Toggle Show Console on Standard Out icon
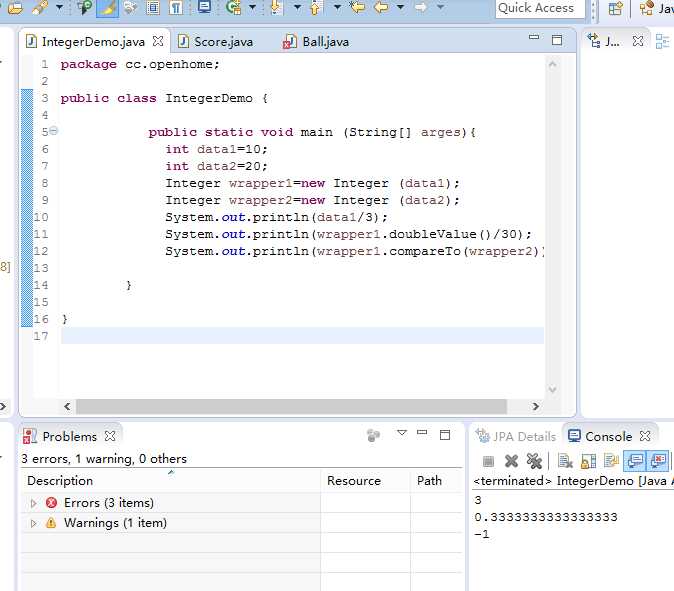Screen dimensions: 674x591 click(634, 461)
